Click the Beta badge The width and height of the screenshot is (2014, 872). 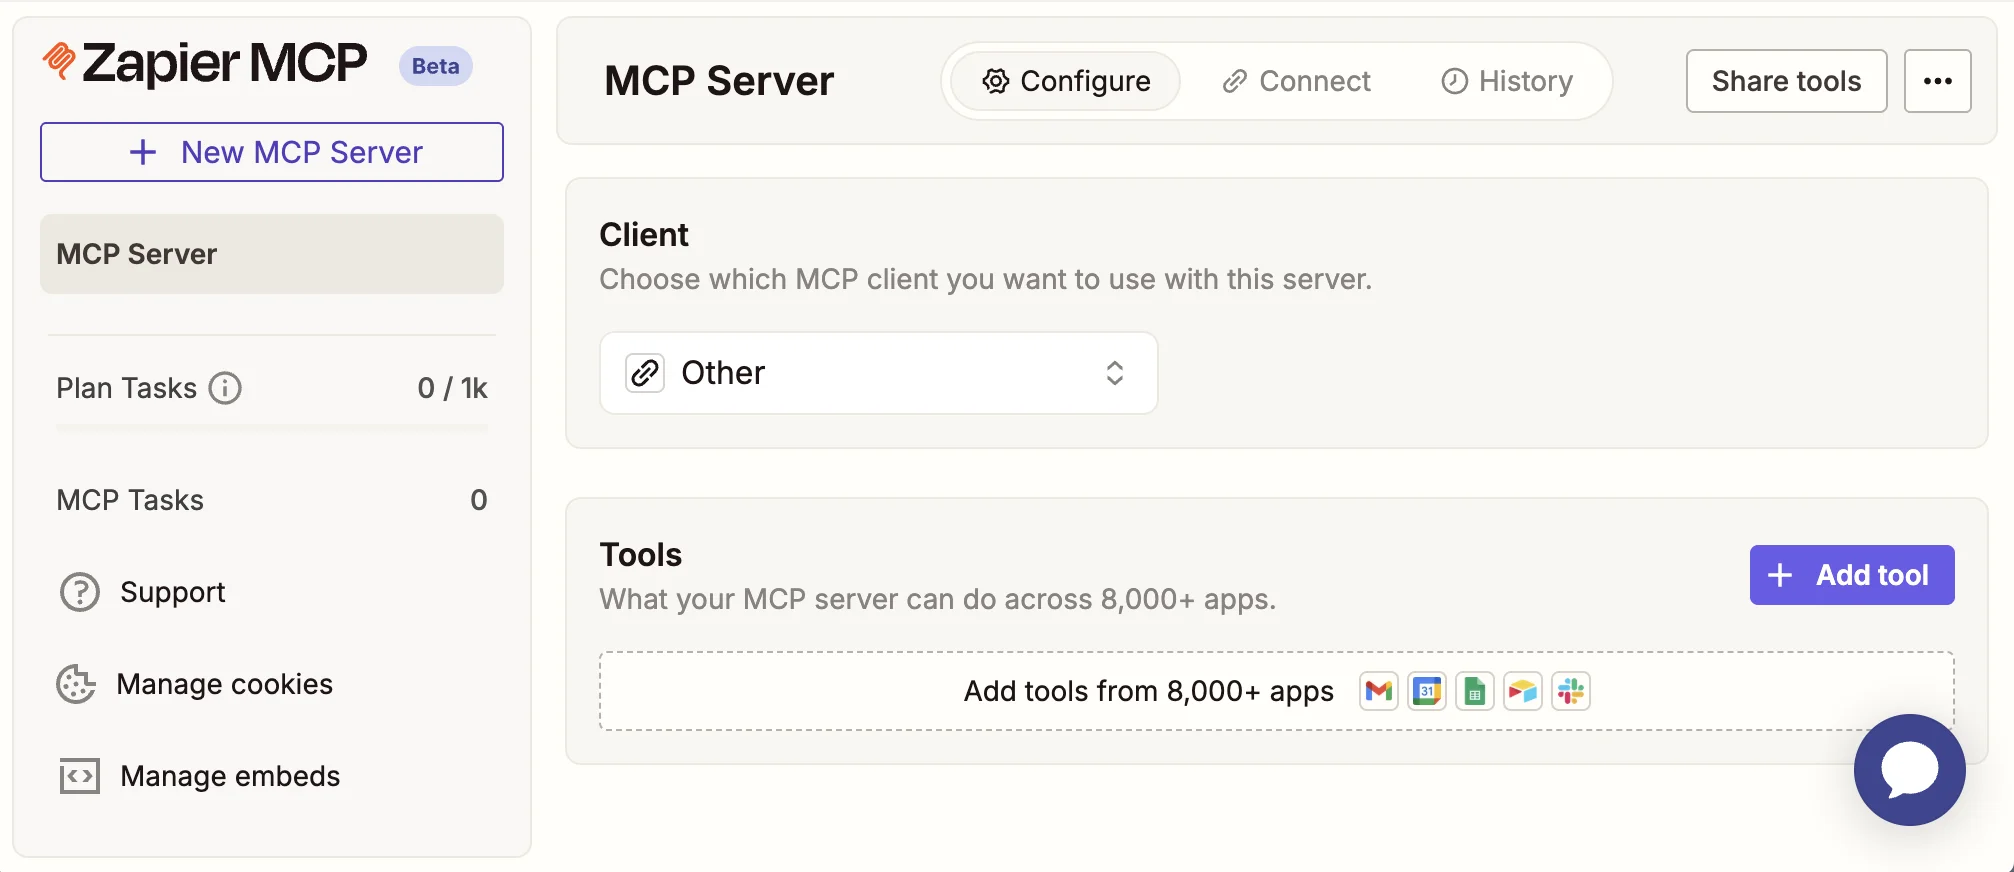(435, 66)
